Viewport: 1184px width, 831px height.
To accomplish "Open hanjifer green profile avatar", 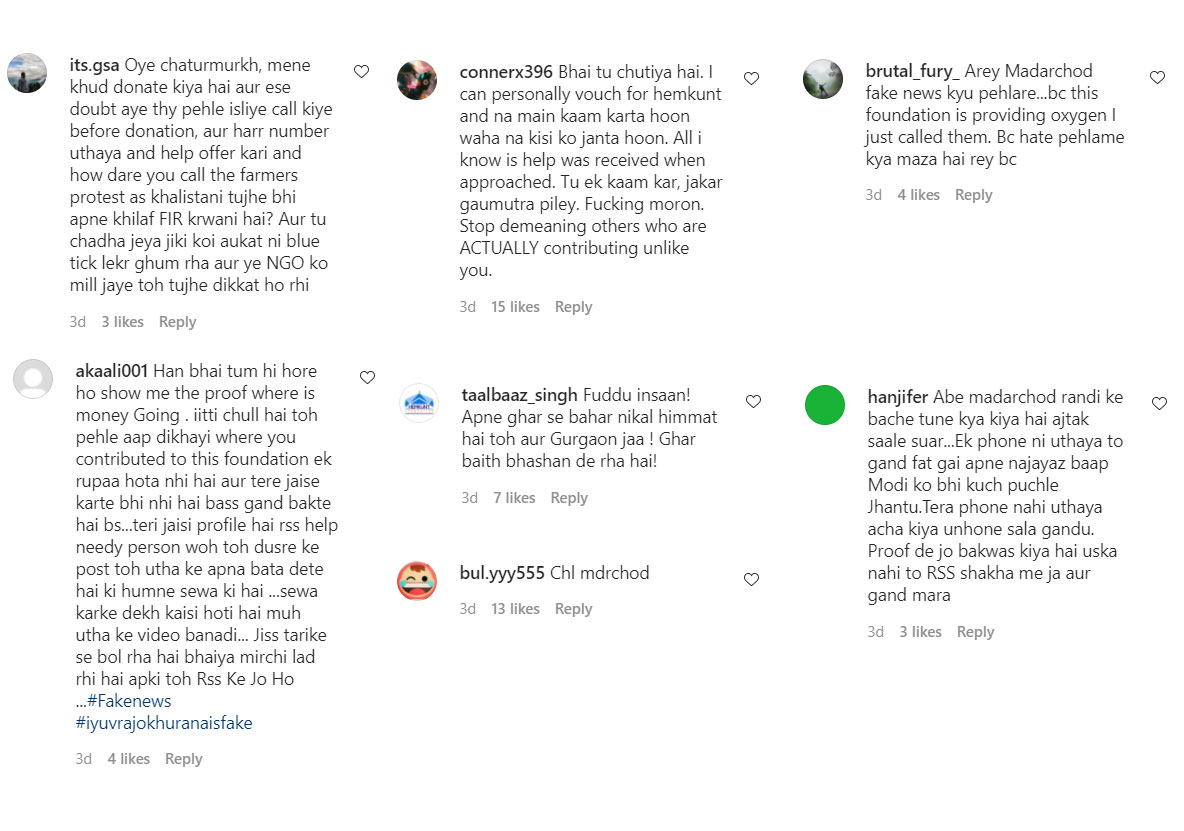I will tap(825, 405).
